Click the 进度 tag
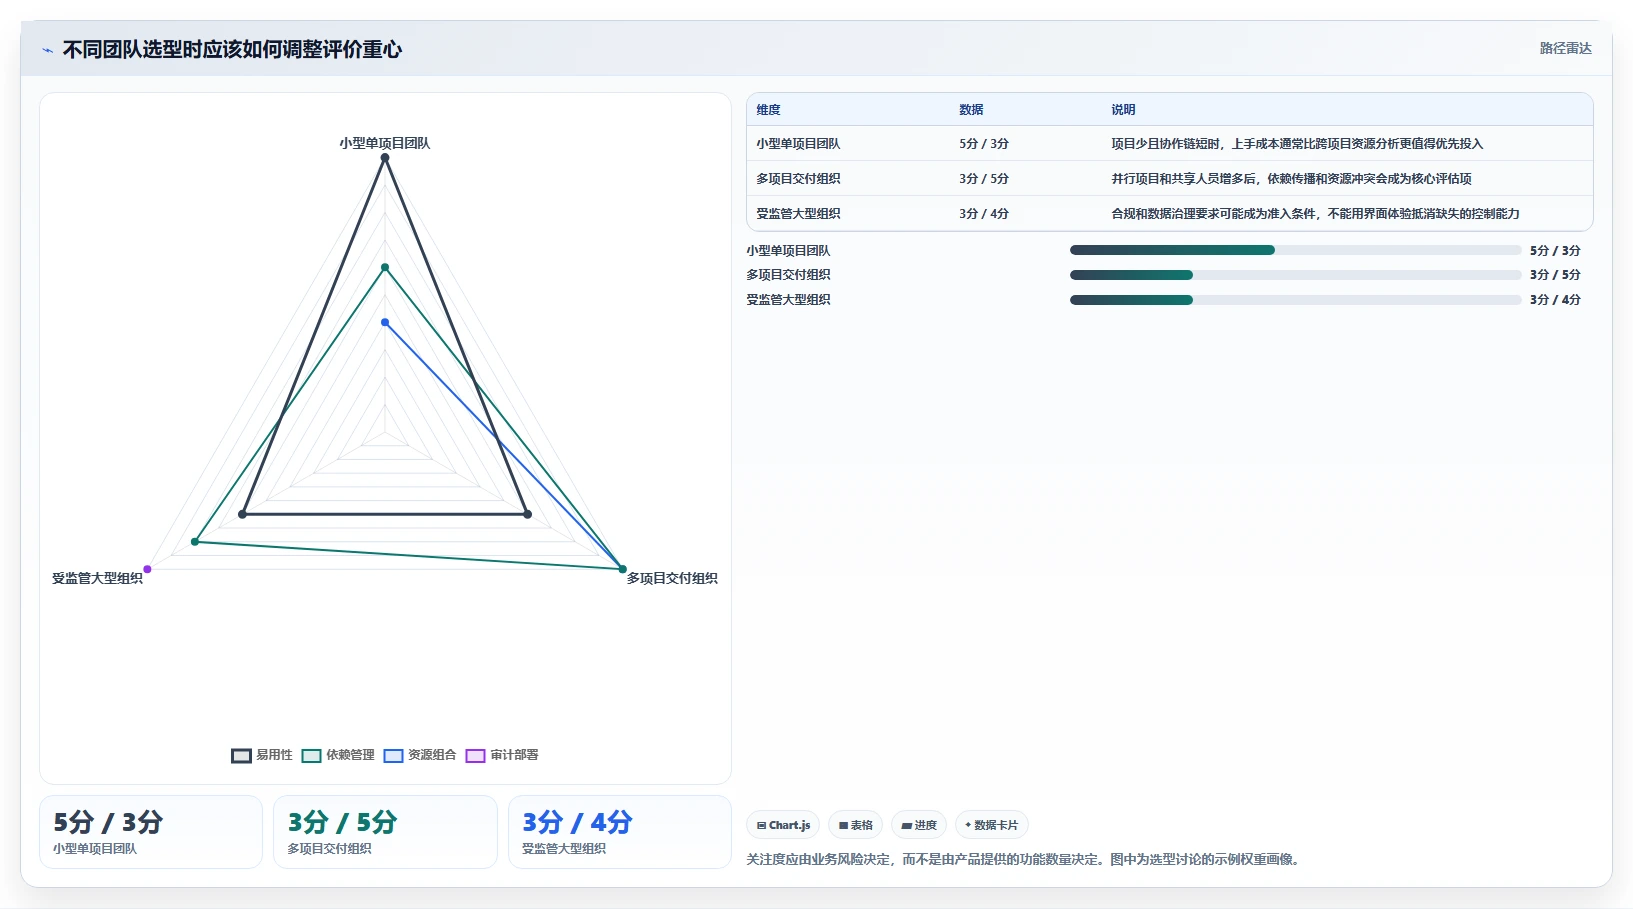The height and width of the screenshot is (909, 1633). pyautogui.click(x=919, y=825)
